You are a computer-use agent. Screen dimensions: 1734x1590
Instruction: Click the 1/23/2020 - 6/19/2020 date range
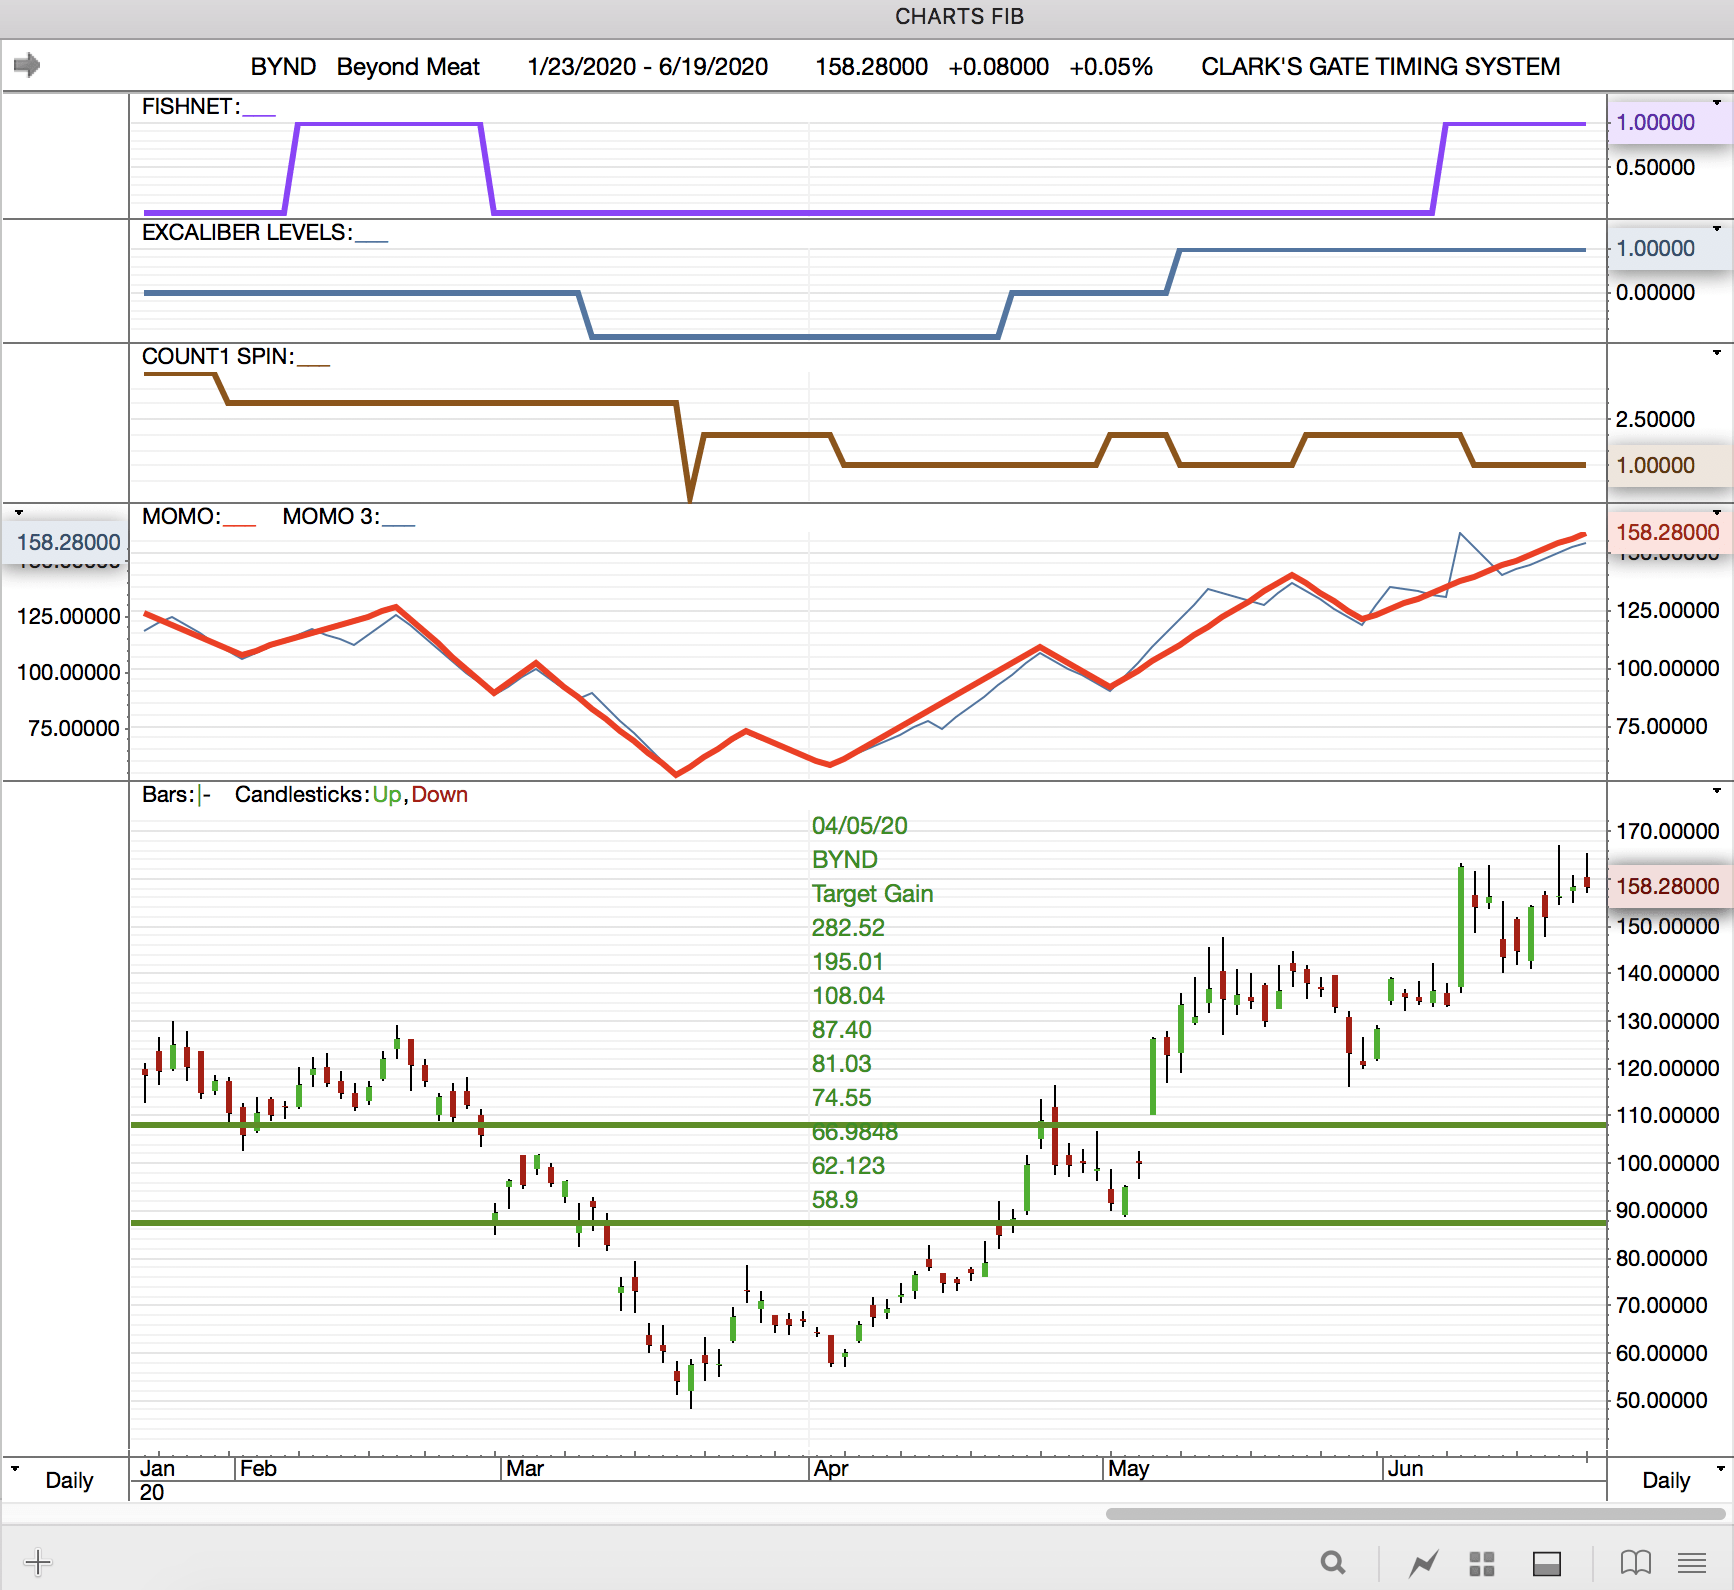pos(648,67)
